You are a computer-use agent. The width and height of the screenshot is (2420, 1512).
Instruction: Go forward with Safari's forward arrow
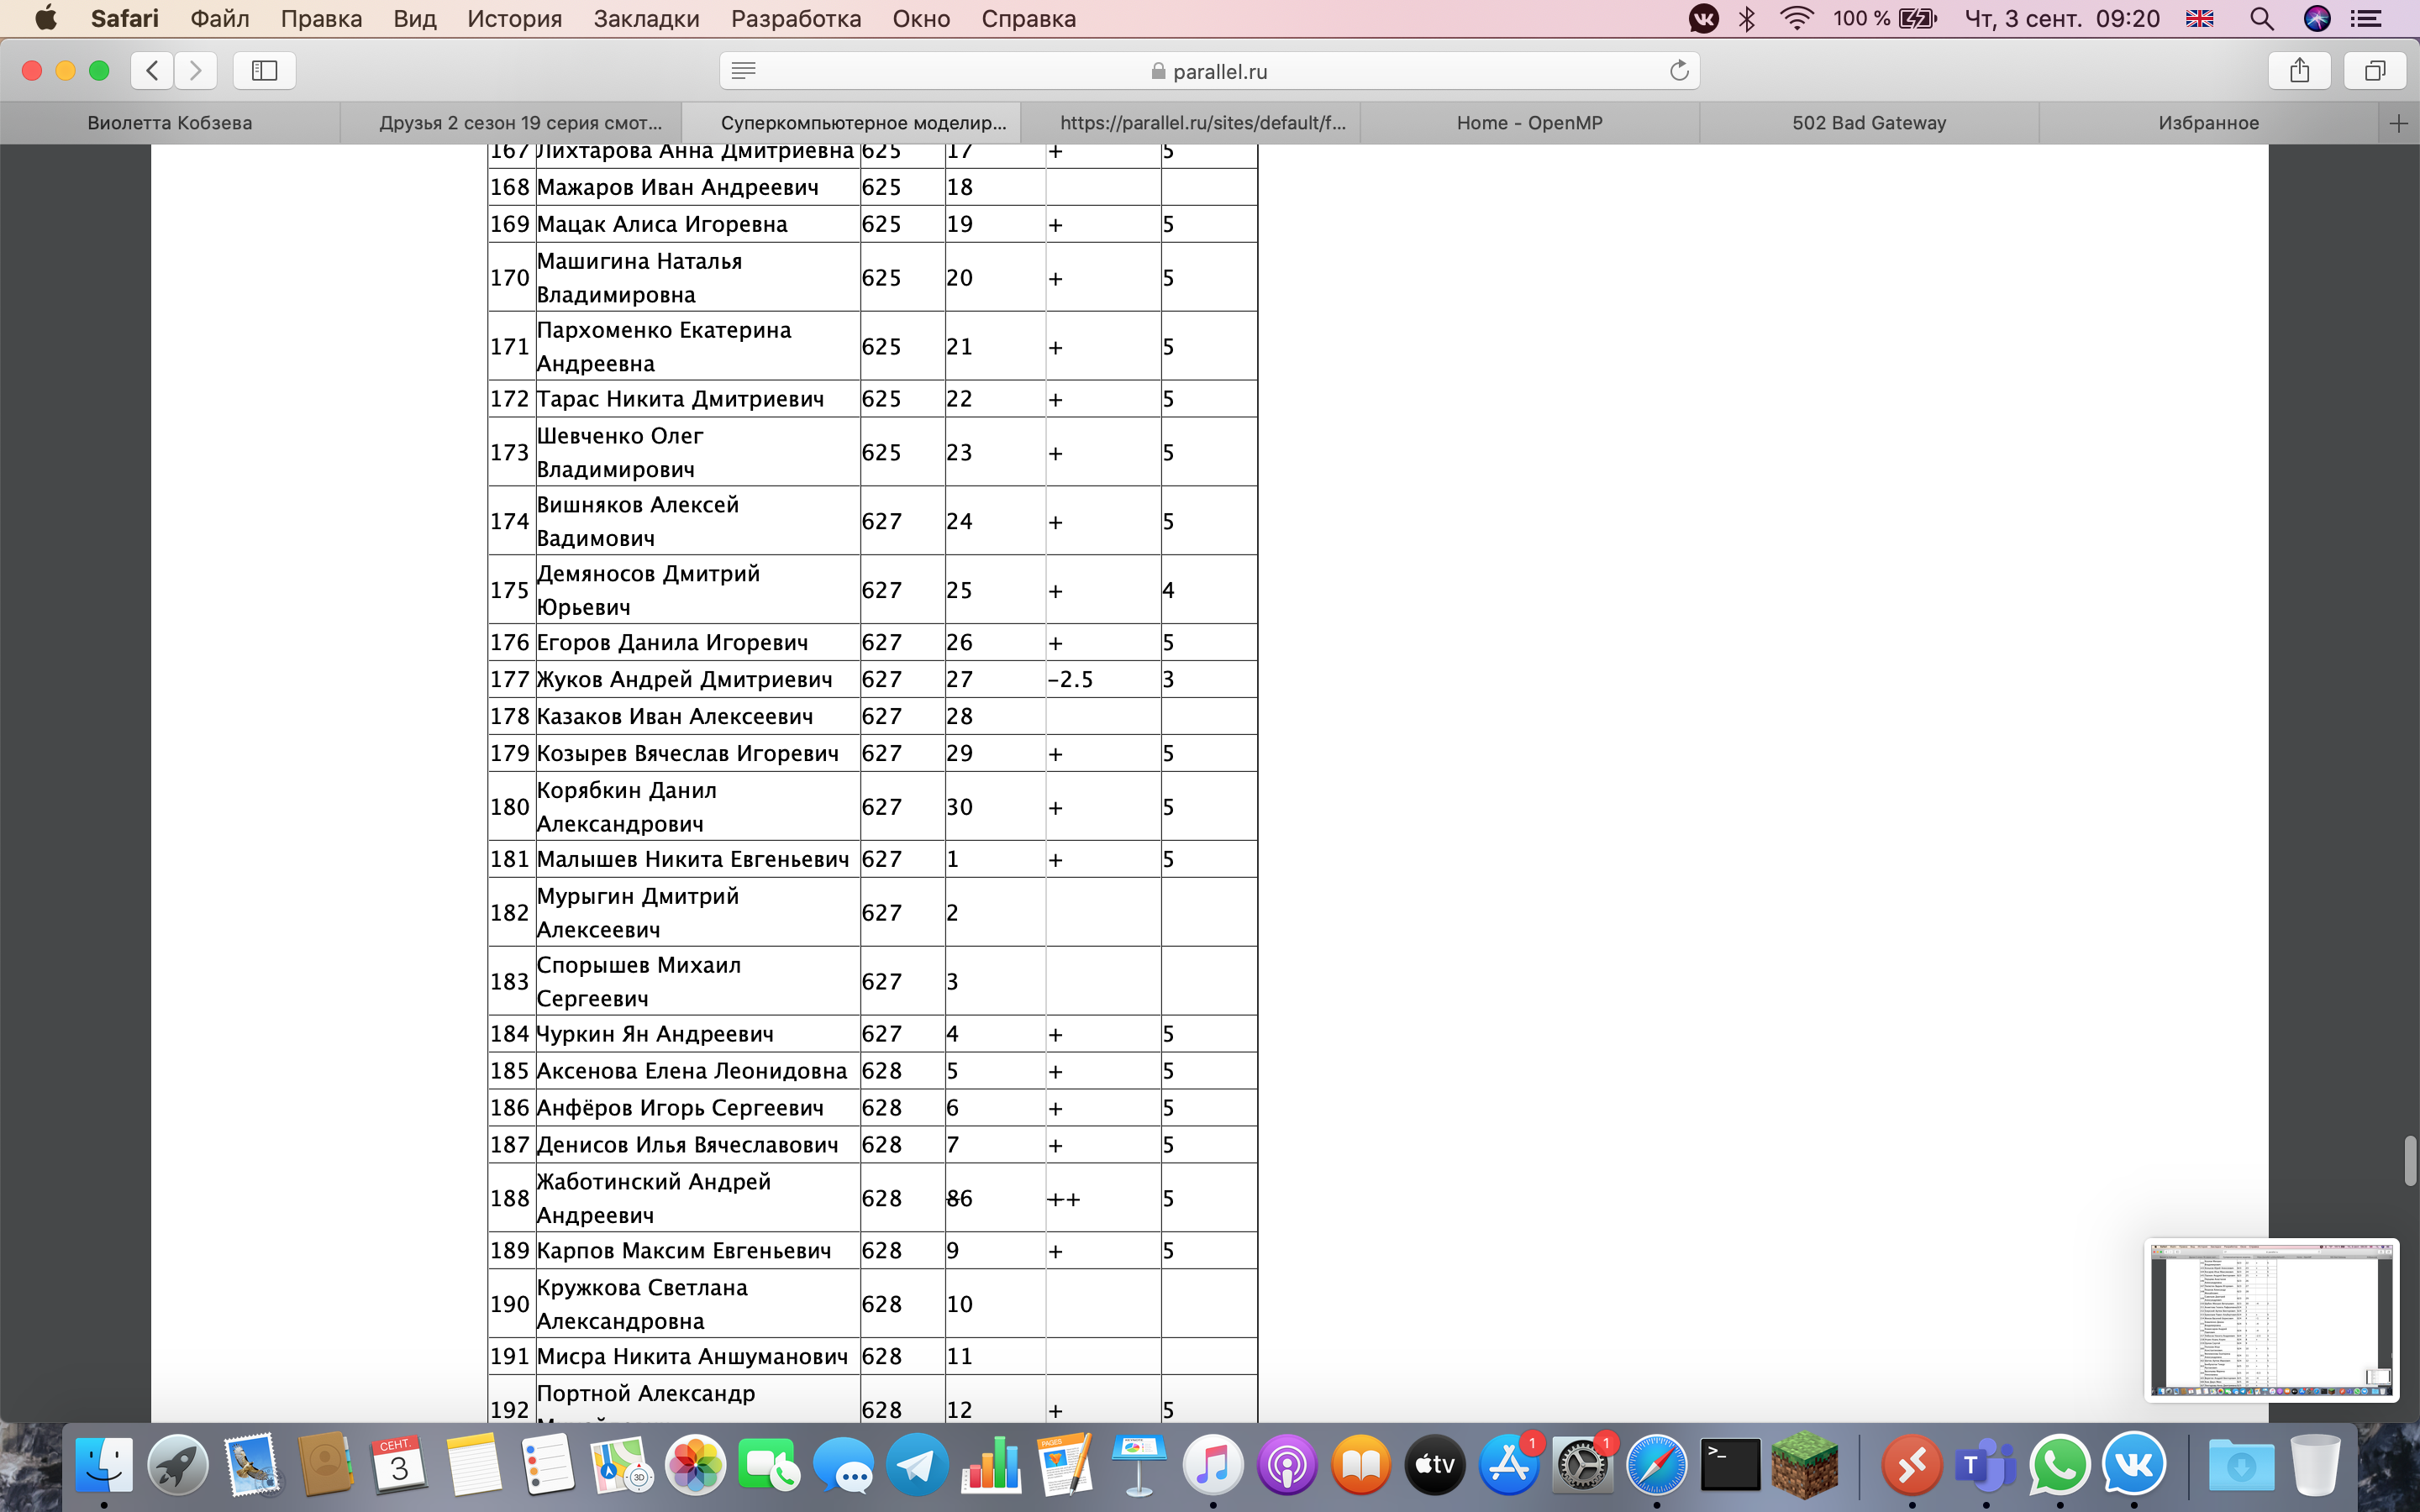[195, 70]
